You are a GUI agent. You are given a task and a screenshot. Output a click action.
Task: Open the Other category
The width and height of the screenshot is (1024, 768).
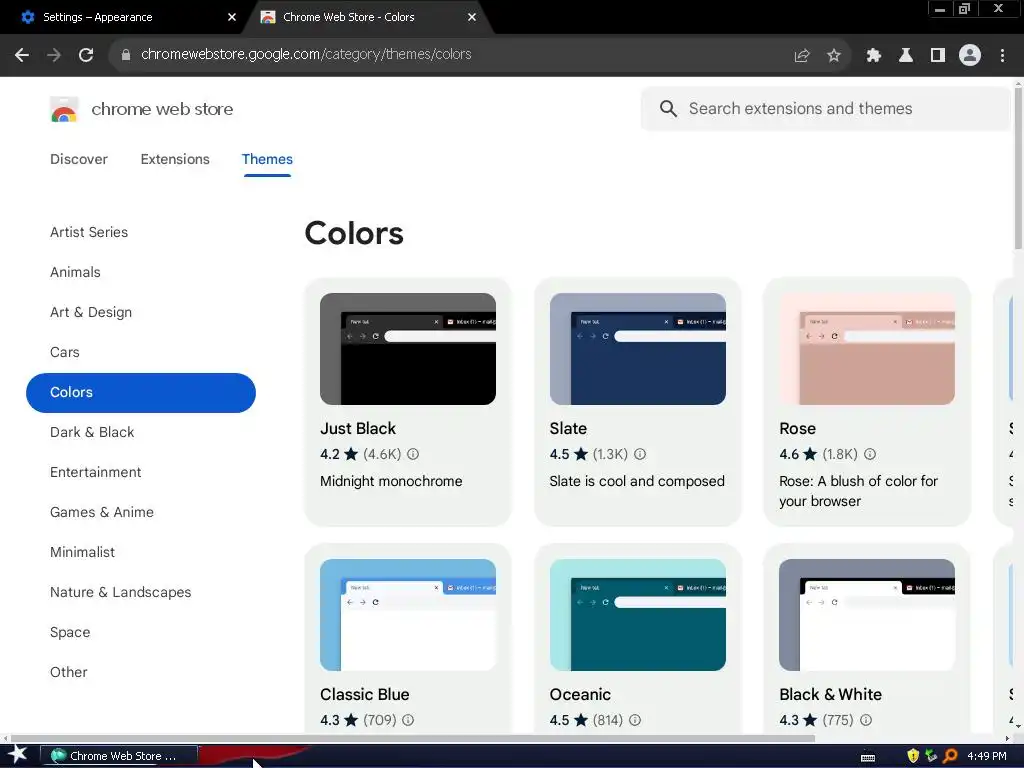(69, 672)
